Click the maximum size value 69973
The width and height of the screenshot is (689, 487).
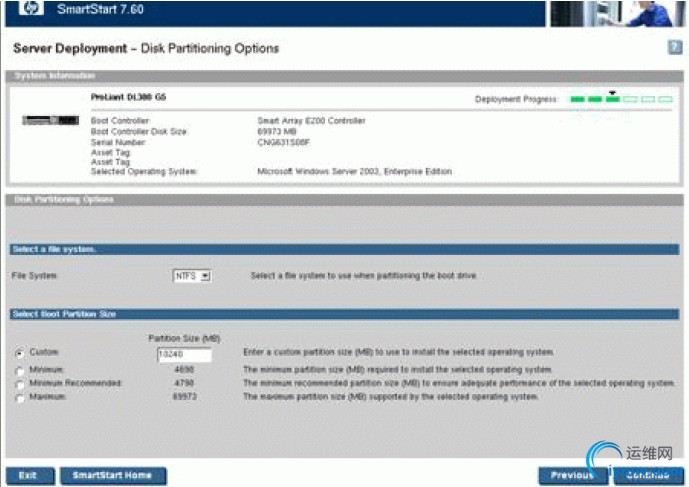click(185, 397)
